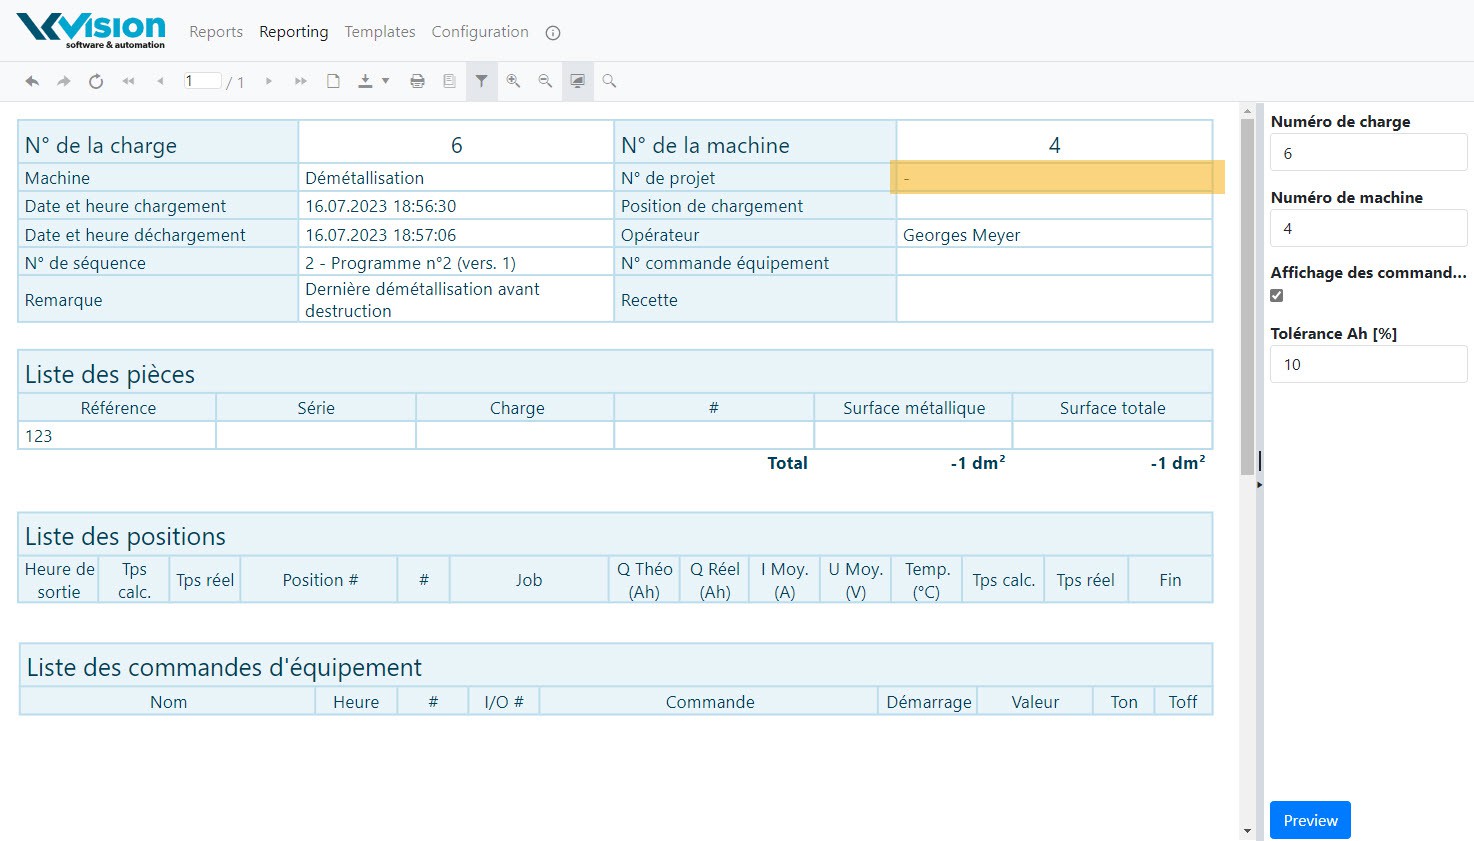Go to the last page of the report
The width and height of the screenshot is (1474, 841).
pos(300,81)
